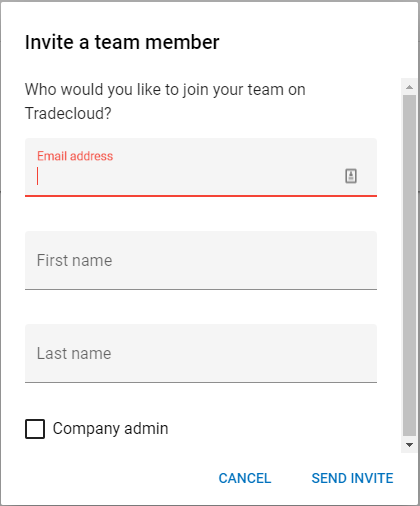Click the red Email address label
Image resolution: width=420 pixels, height=506 pixels.
75,156
